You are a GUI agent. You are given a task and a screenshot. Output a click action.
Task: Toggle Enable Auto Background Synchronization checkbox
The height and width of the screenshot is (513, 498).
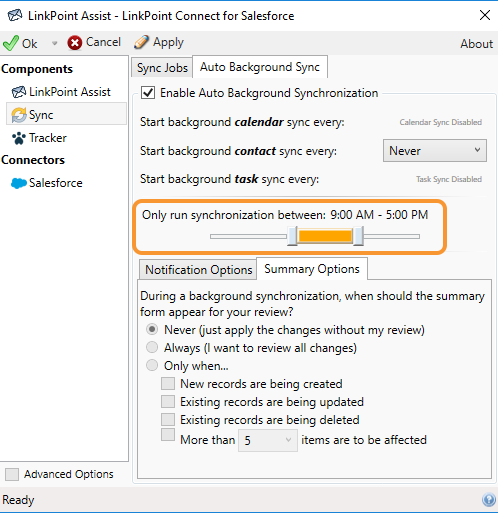[x=148, y=93]
